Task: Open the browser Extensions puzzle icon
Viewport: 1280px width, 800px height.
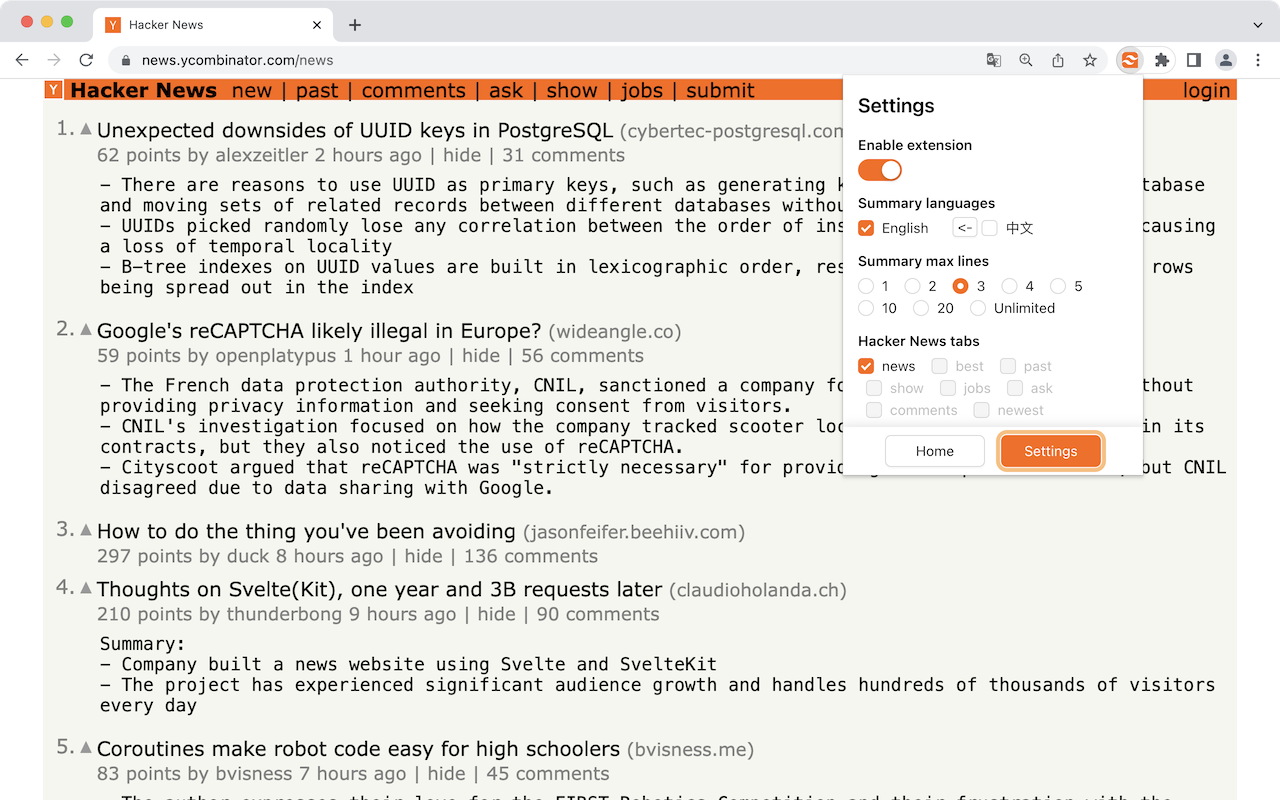Action: (1161, 60)
